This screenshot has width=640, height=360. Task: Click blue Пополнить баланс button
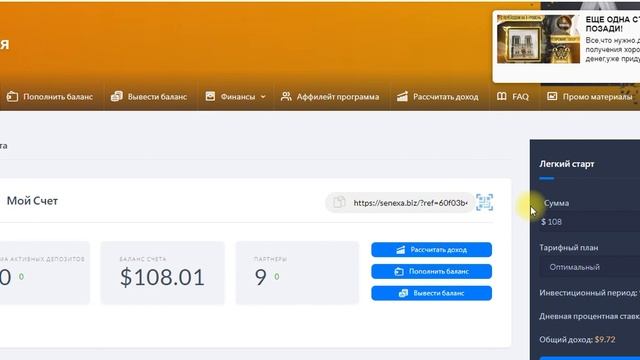click(431, 271)
